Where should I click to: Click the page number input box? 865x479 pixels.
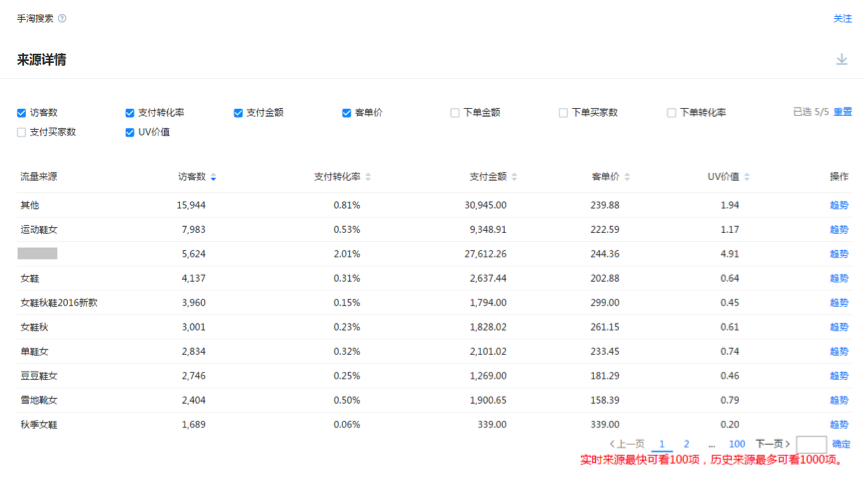point(811,444)
